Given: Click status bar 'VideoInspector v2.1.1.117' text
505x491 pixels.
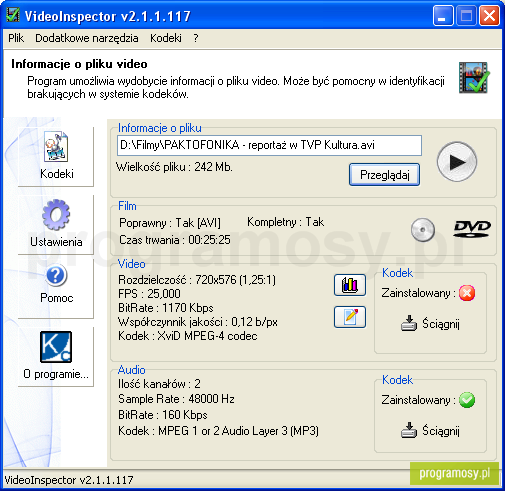Looking at the screenshot, I should pos(69,480).
